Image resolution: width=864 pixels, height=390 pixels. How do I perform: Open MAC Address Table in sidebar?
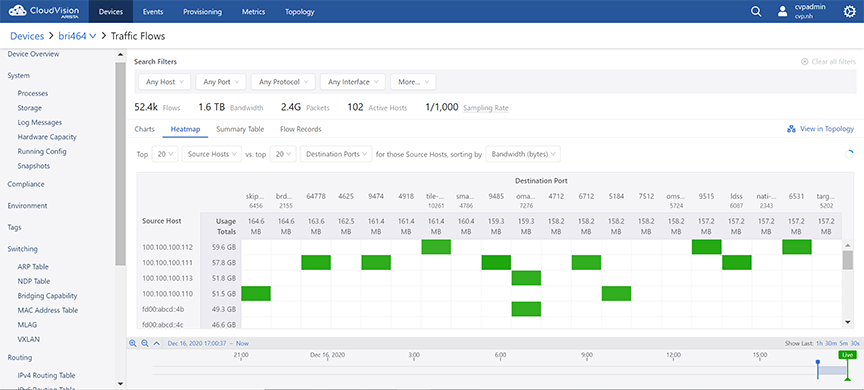[47, 310]
